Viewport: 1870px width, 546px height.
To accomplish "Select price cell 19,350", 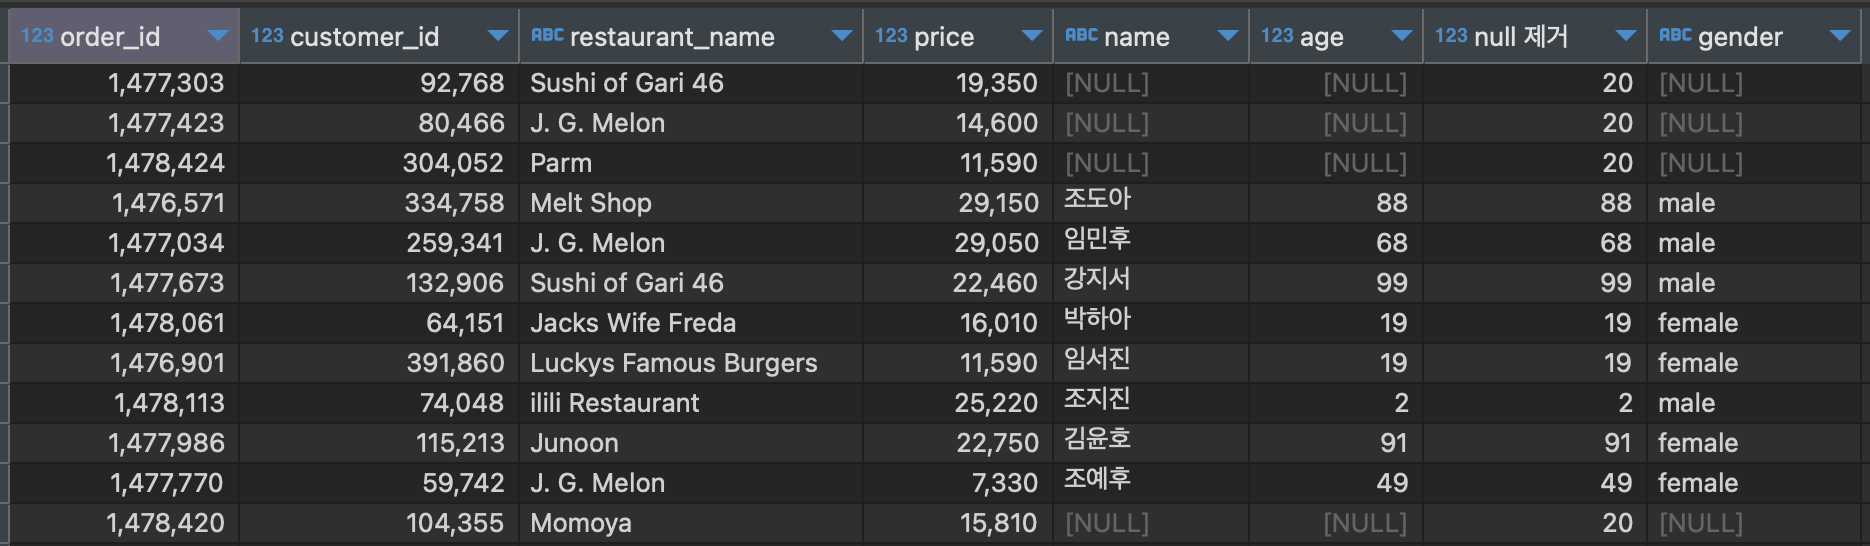I will tap(958, 83).
